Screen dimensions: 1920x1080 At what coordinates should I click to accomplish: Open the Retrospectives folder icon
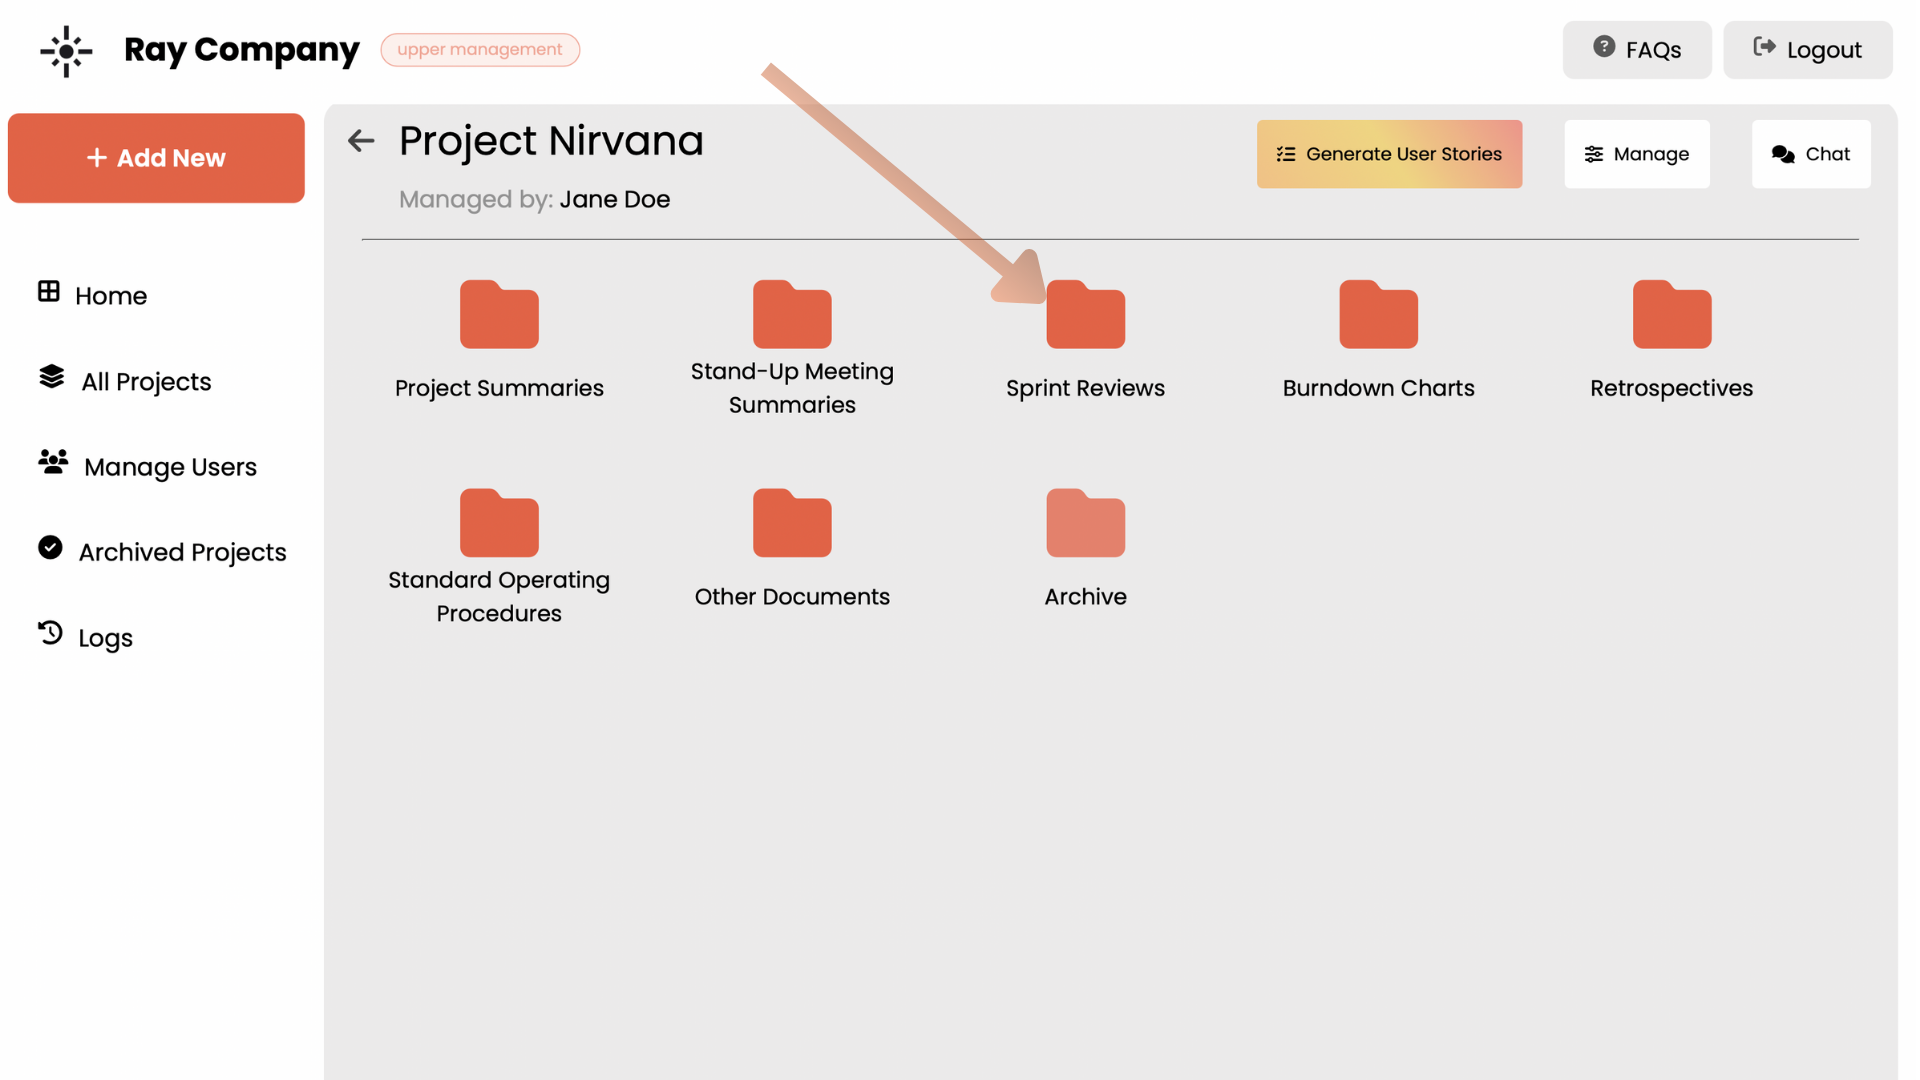click(1671, 316)
